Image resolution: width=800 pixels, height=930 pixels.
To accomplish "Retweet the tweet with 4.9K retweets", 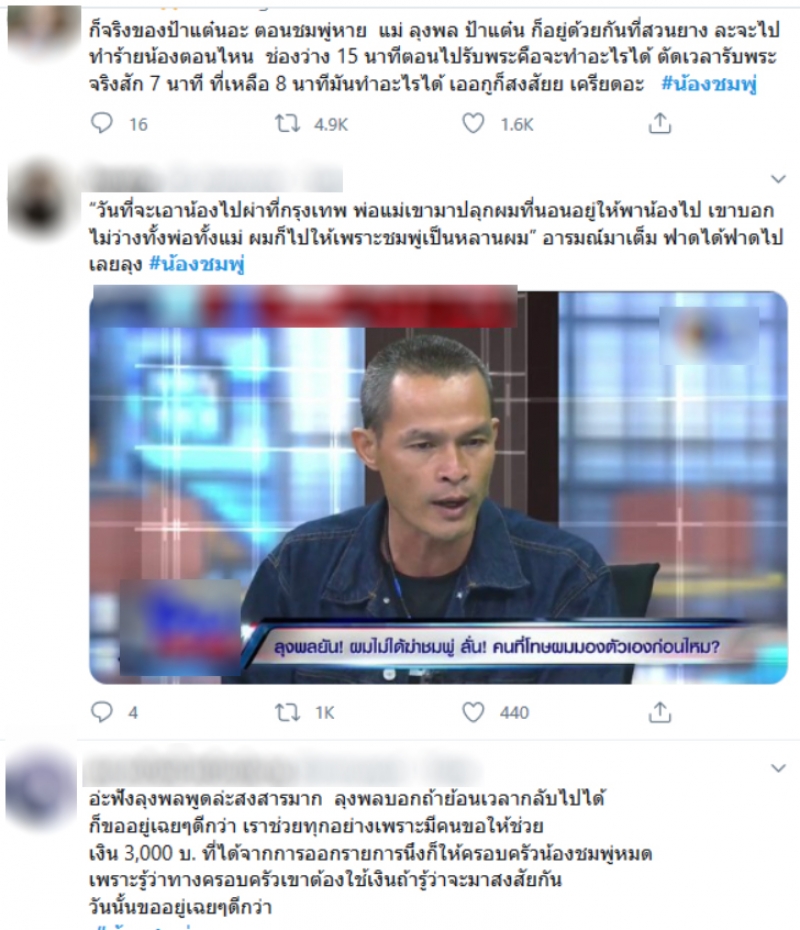I will 287,123.
